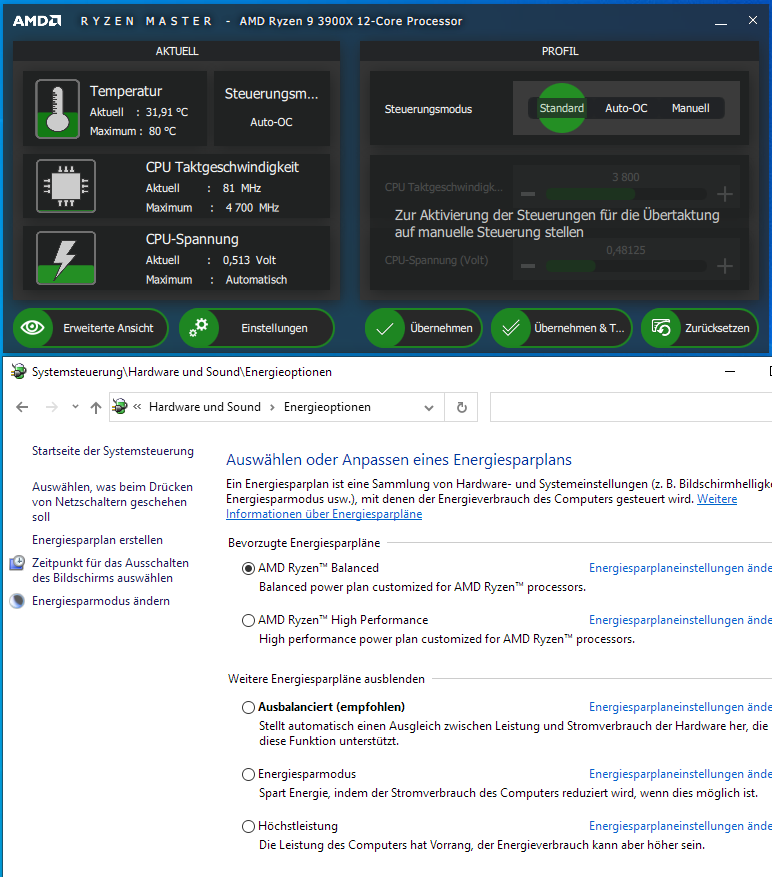Decrease CPU-Spannung with minus button
Screen dimensions: 772x877
tap(528, 266)
